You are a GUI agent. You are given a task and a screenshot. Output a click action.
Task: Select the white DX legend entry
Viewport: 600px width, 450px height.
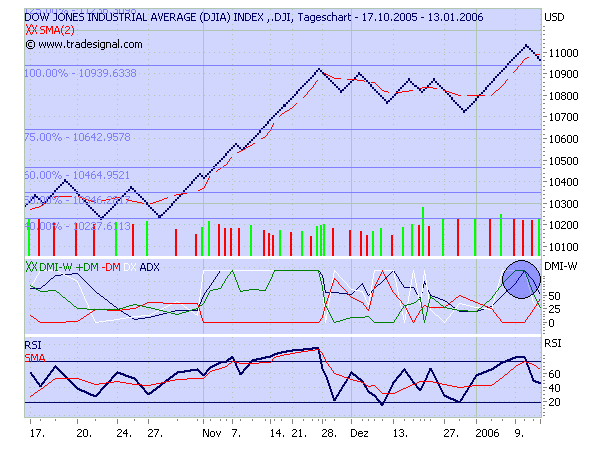(x=130, y=267)
